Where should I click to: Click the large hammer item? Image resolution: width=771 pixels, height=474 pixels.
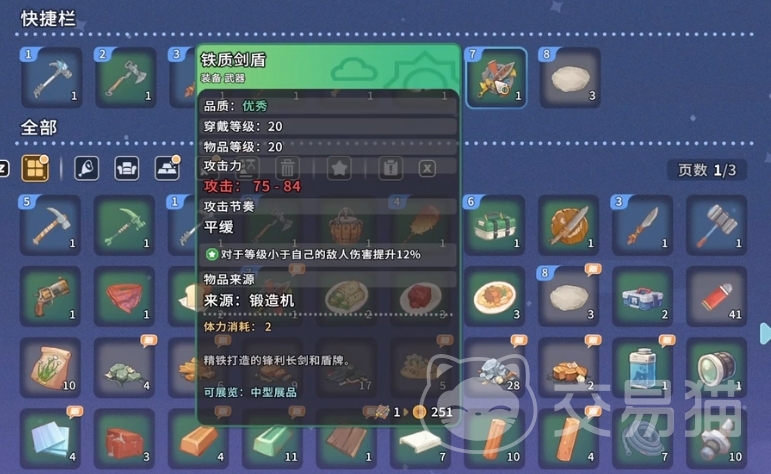[716, 225]
